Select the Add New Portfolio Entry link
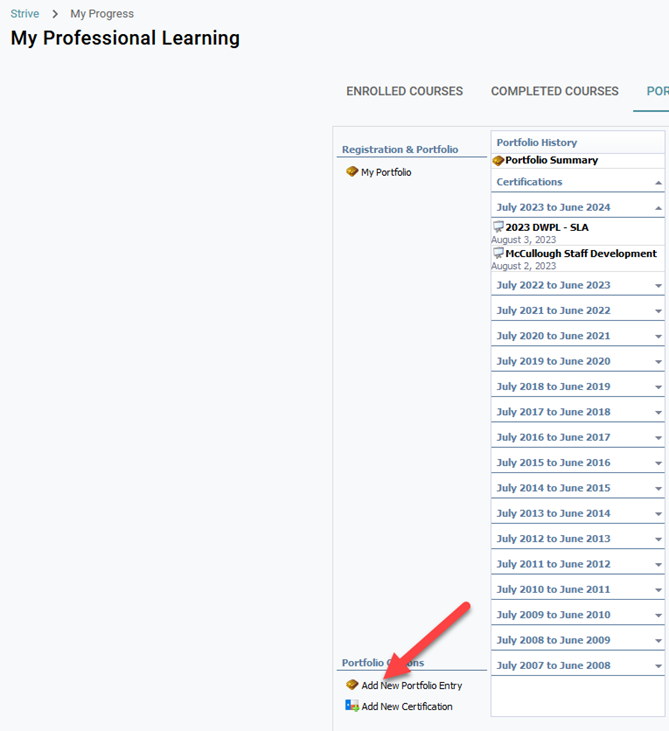 [x=412, y=685]
